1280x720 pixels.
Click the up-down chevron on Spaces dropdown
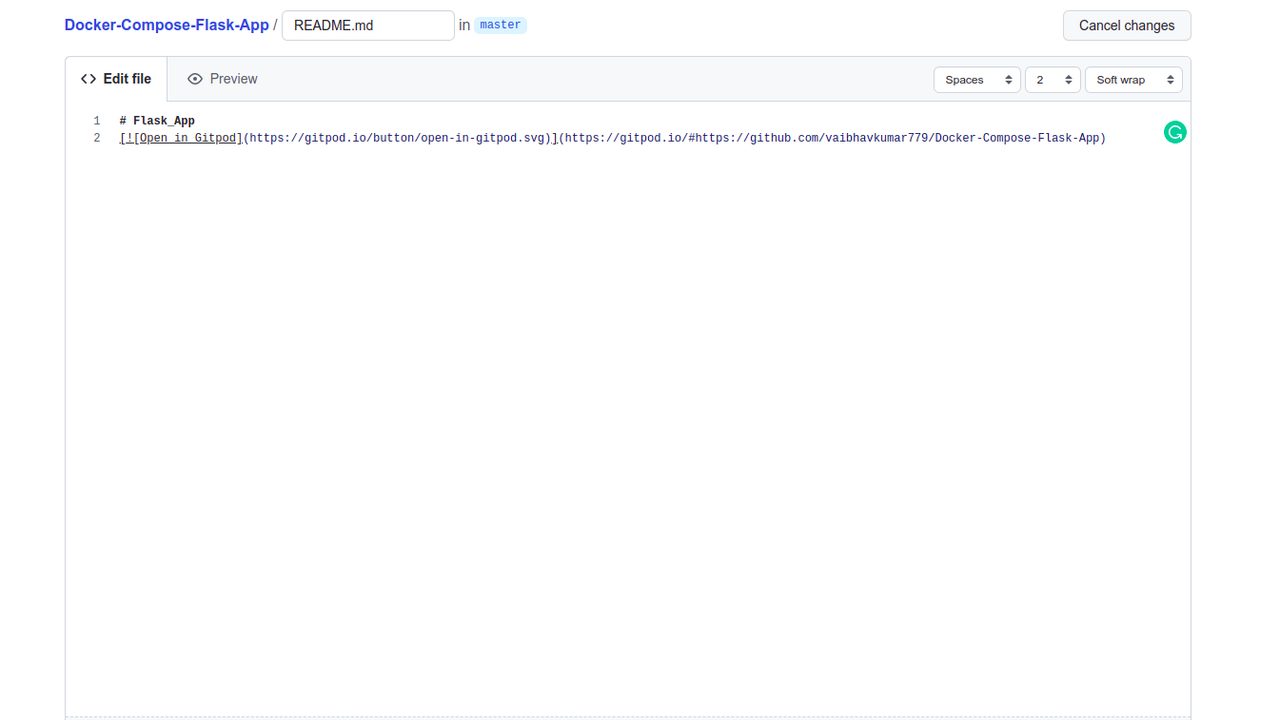[1009, 79]
